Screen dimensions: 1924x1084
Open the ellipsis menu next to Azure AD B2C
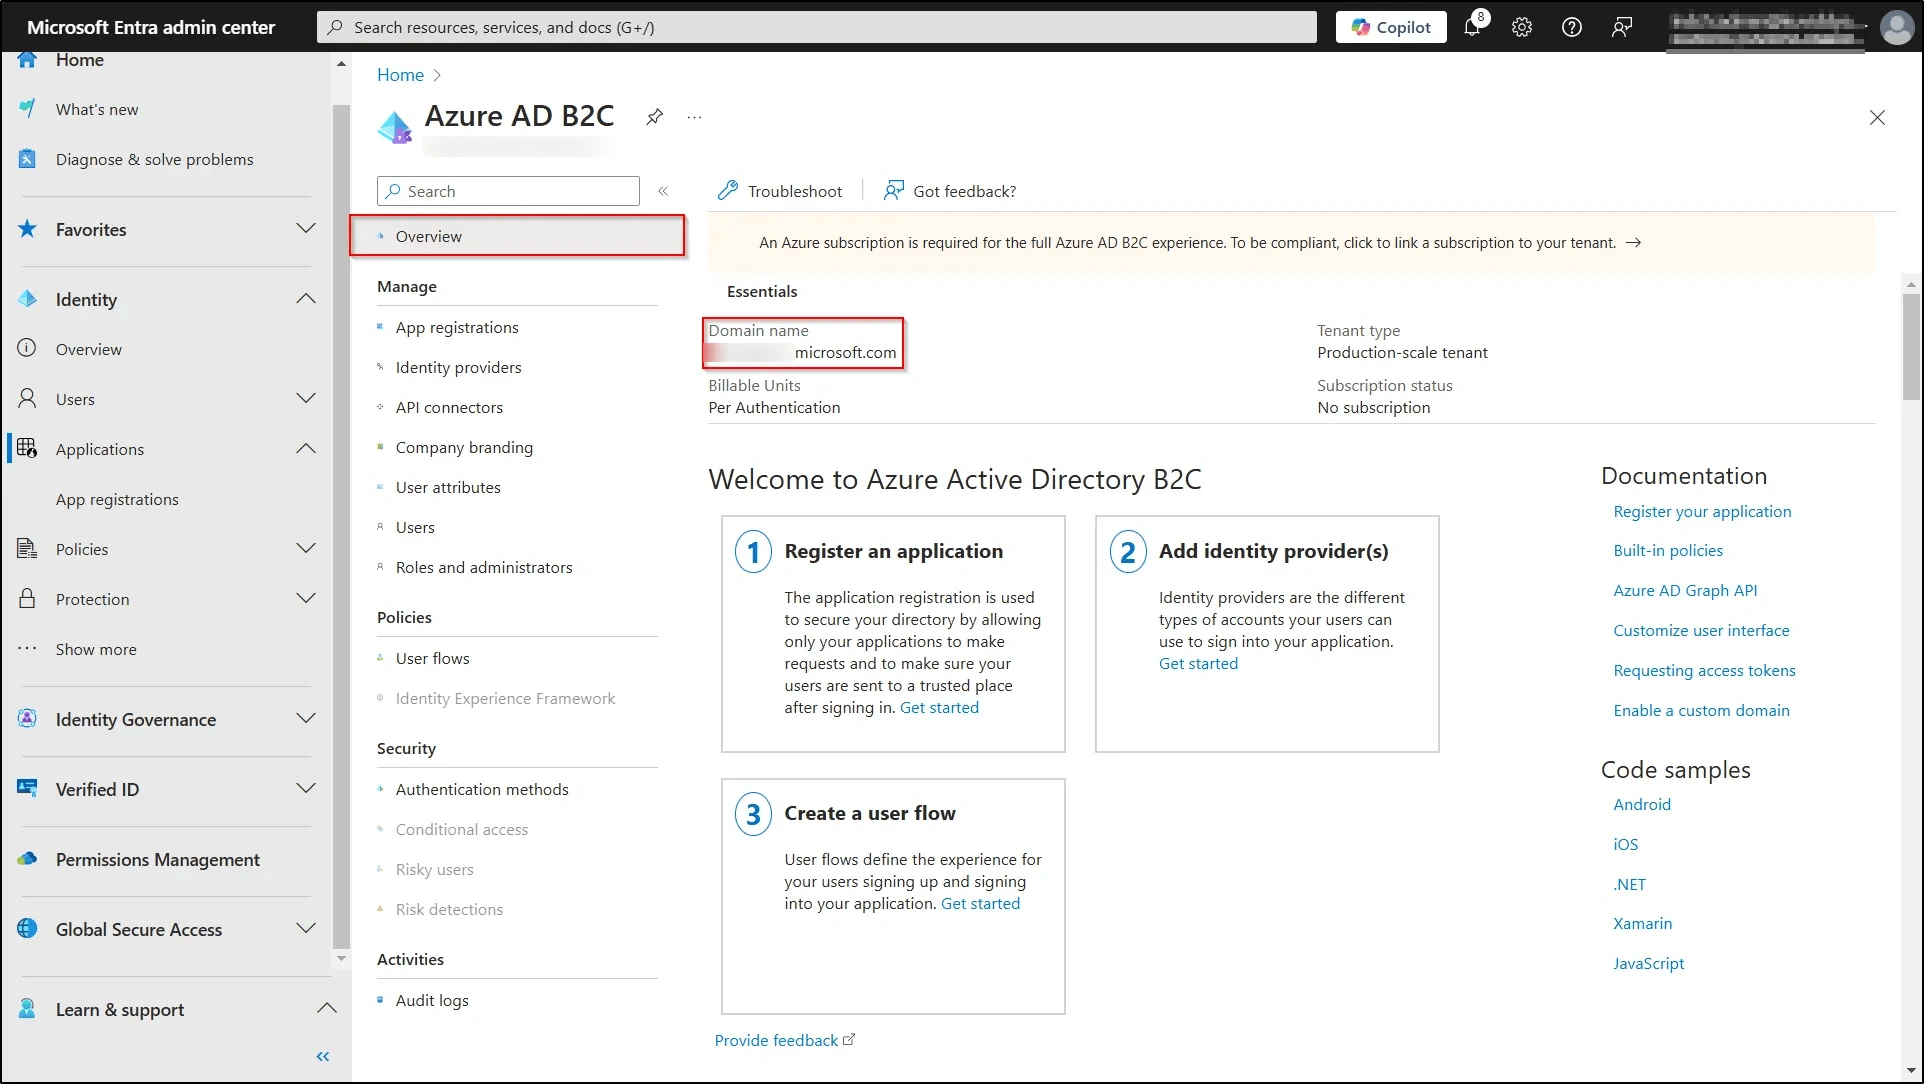pyautogui.click(x=694, y=117)
